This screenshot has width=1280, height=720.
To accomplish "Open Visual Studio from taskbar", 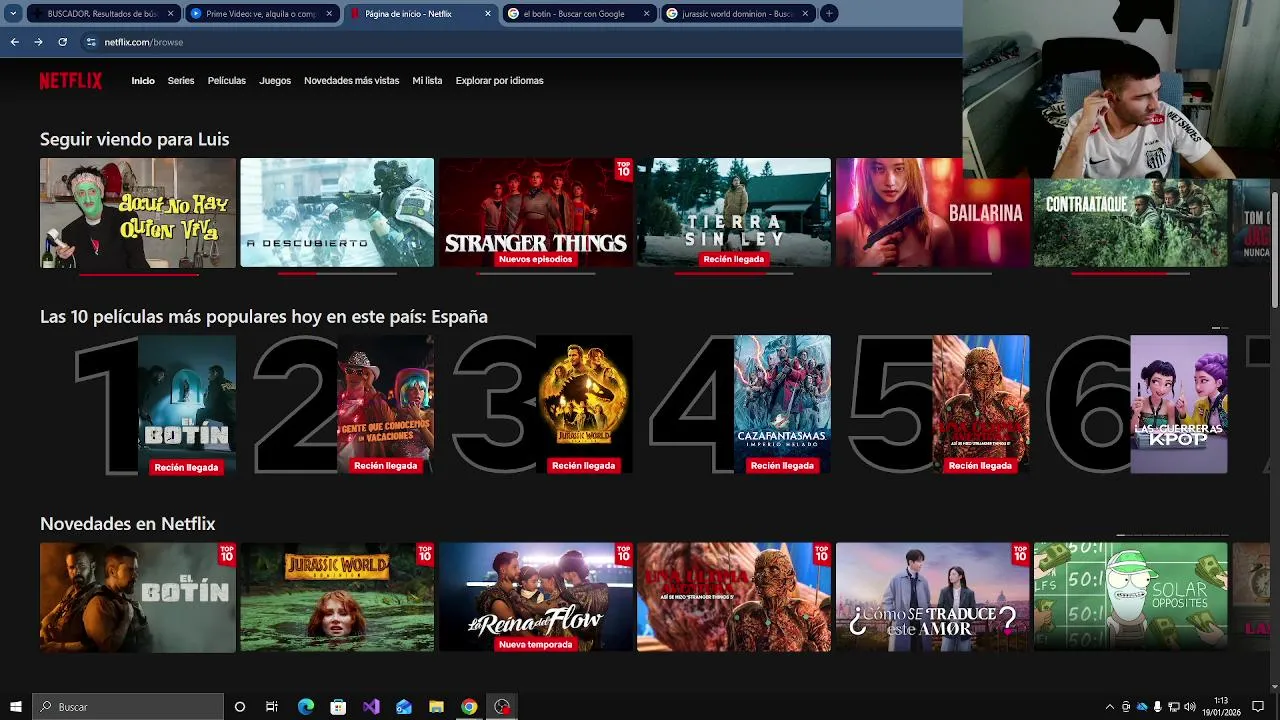I will click(371, 707).
